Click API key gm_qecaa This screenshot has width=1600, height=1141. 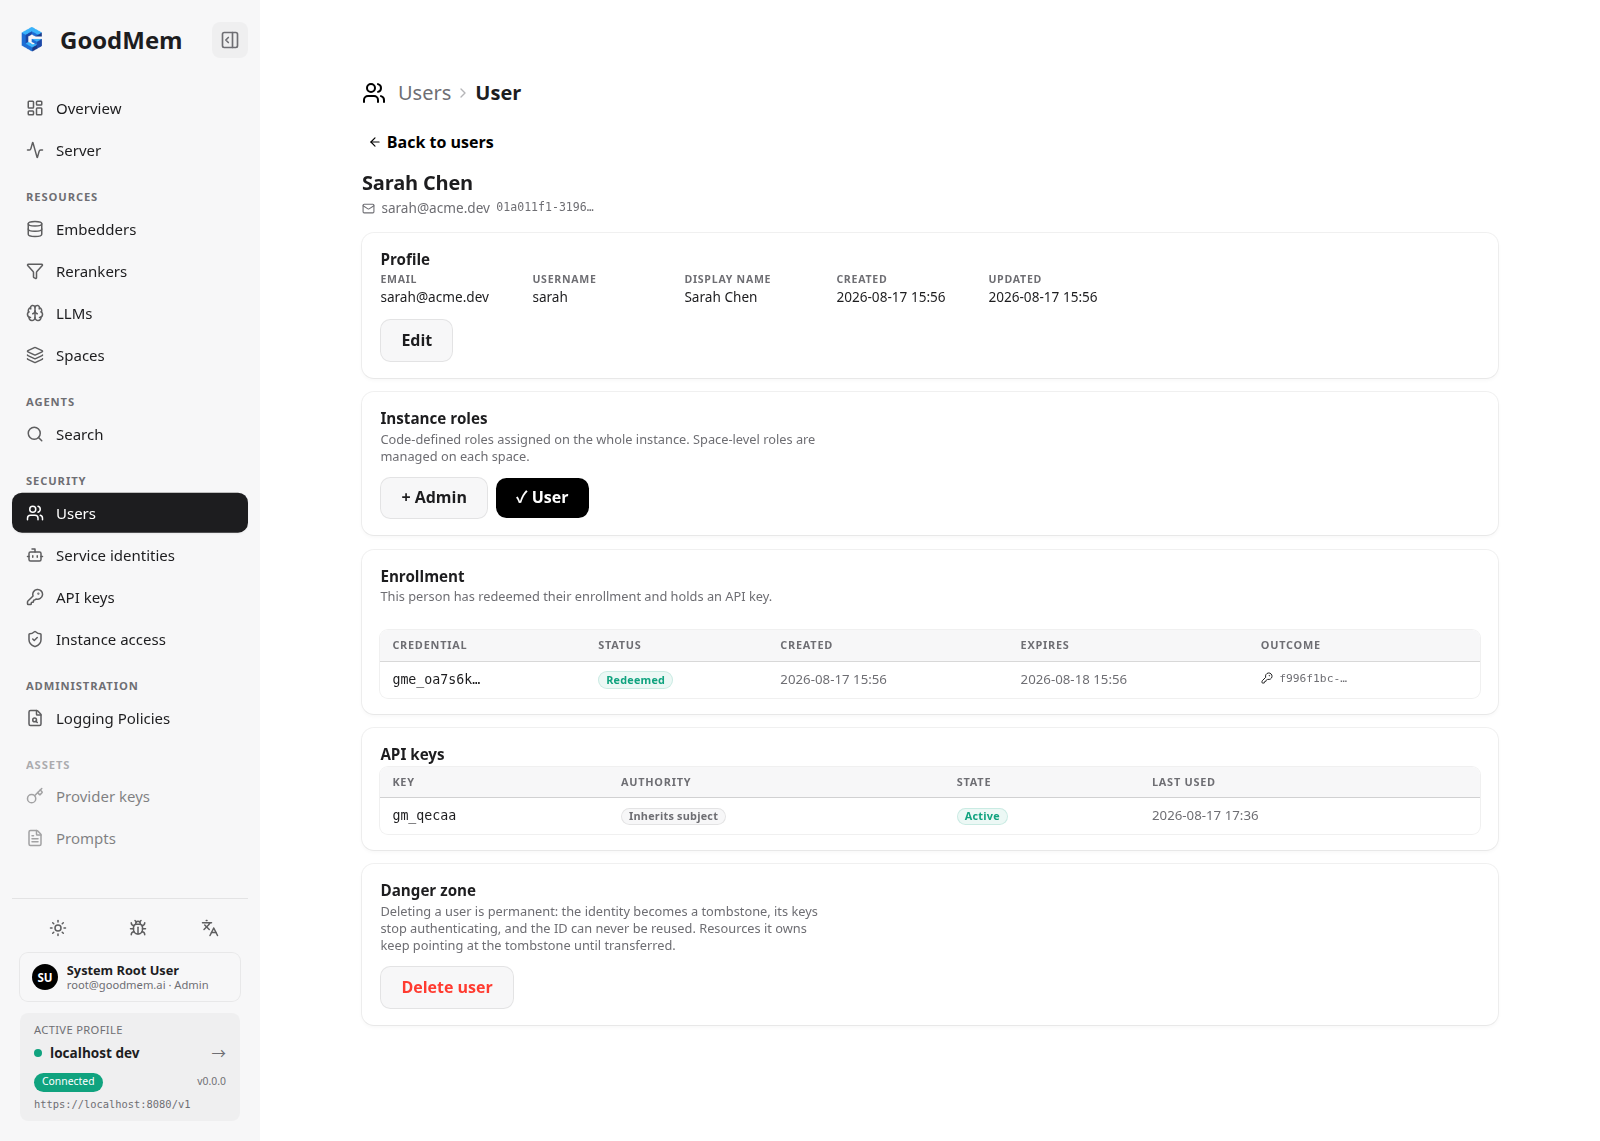pyautogui.click(x=424, y=815)
